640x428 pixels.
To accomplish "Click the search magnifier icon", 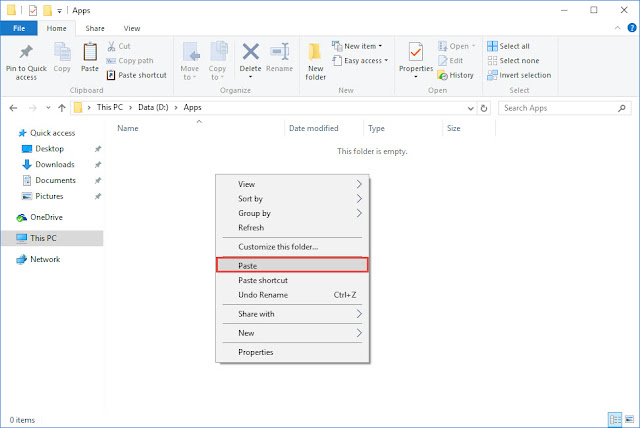I will 622,108.
